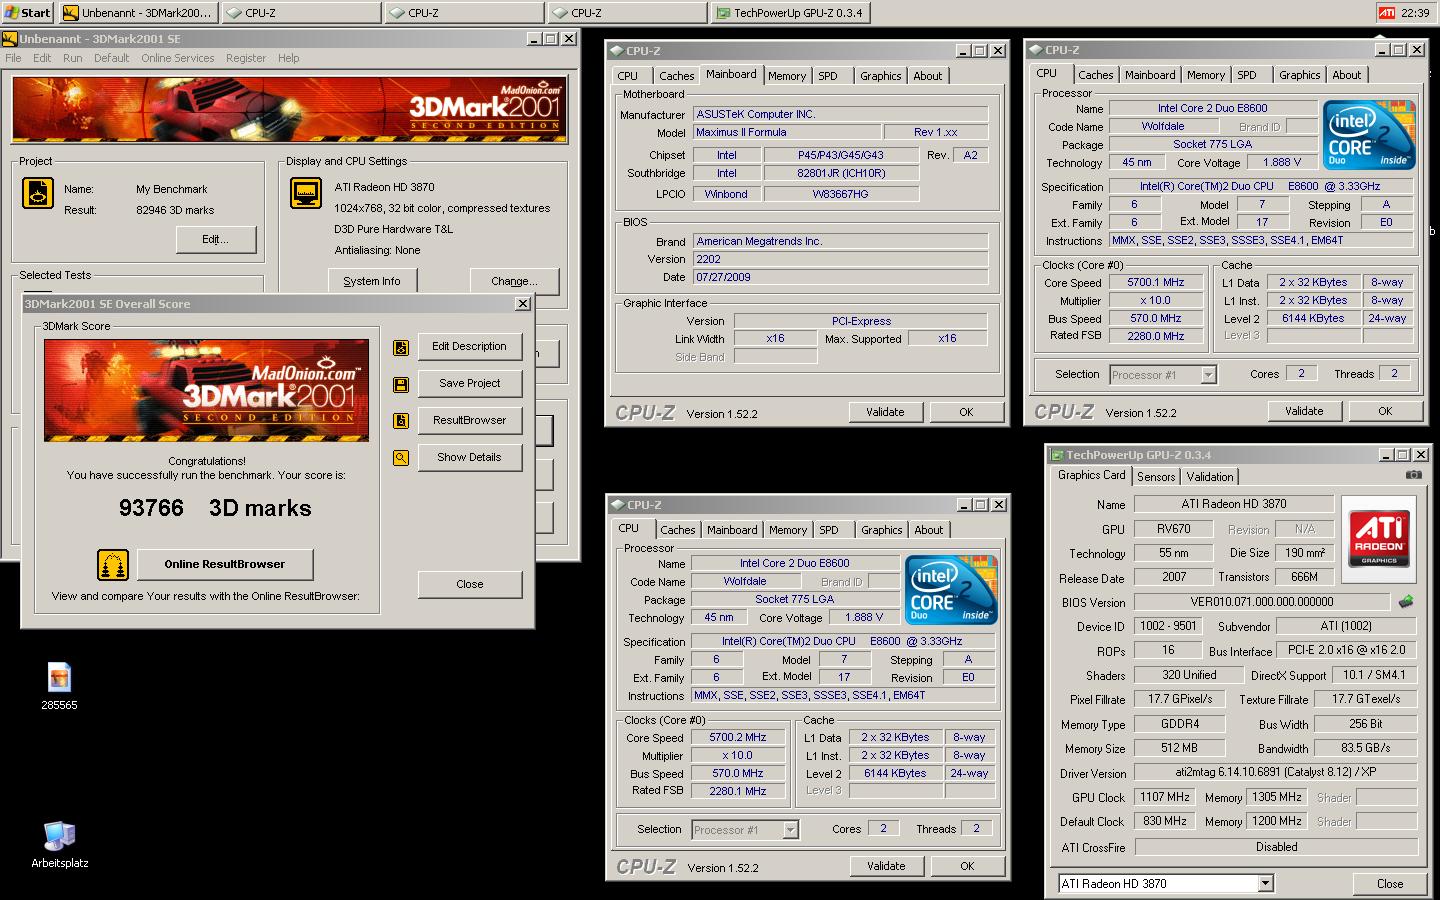
Task: Open the 285565 desktop file
Action: pyautogui.click(x=59, y=686)
